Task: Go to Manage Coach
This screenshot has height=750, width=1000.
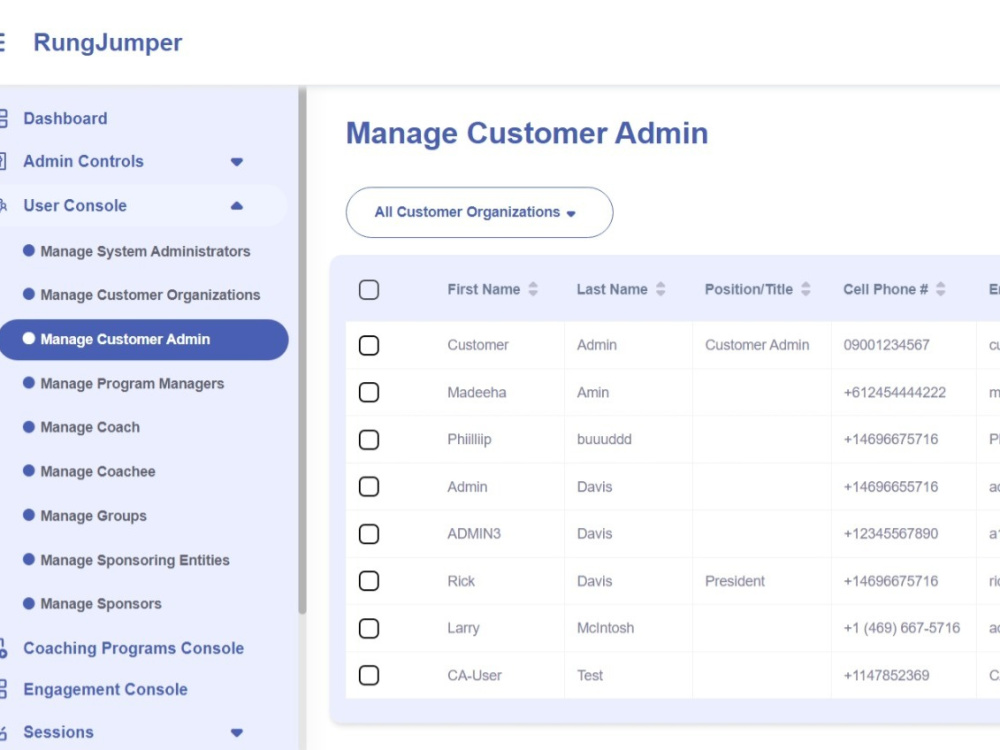Action: click(x=90, y=427)
